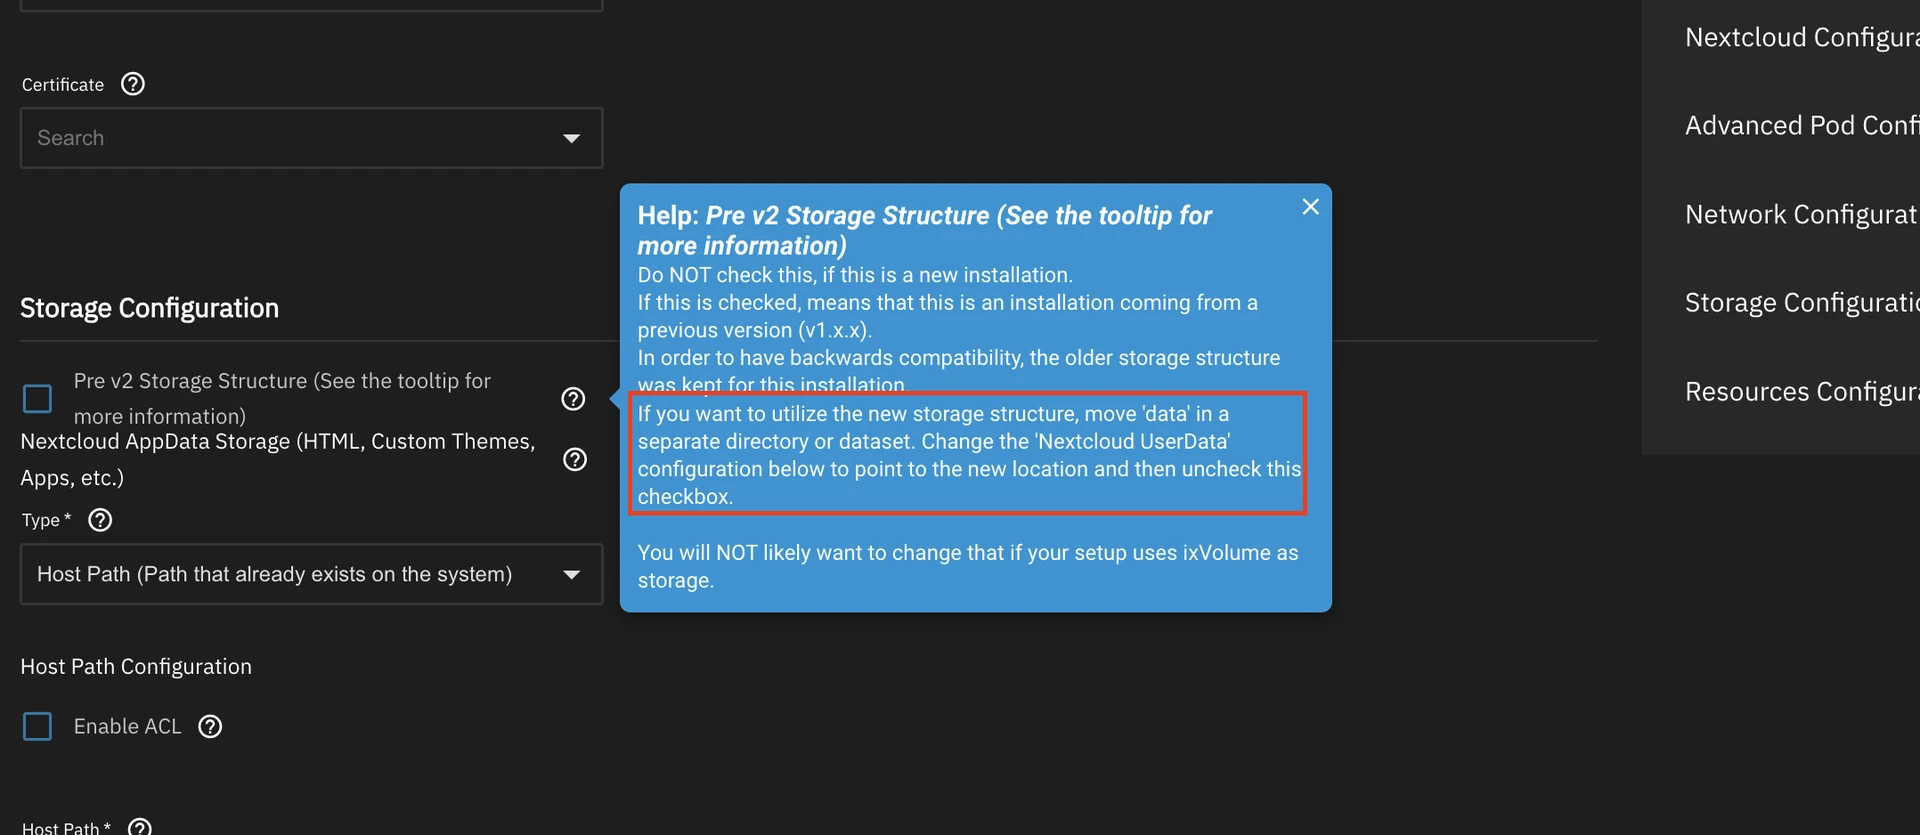Click the Certificate dropdown arrow
Screen dimensions: 1920x835
(572, 138)
